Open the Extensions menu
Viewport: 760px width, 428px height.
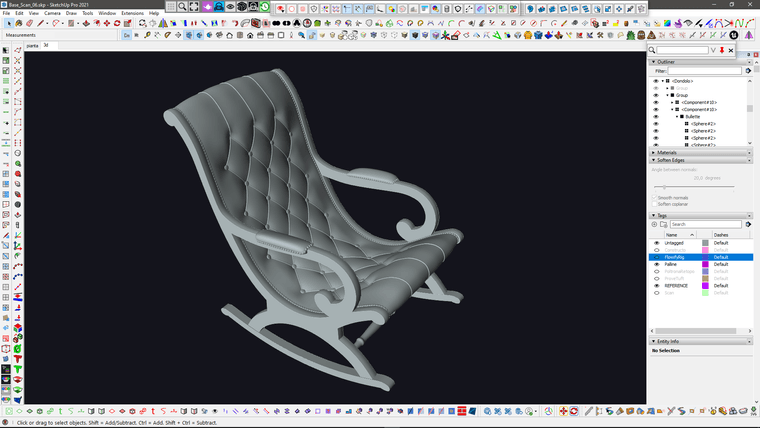132,13
